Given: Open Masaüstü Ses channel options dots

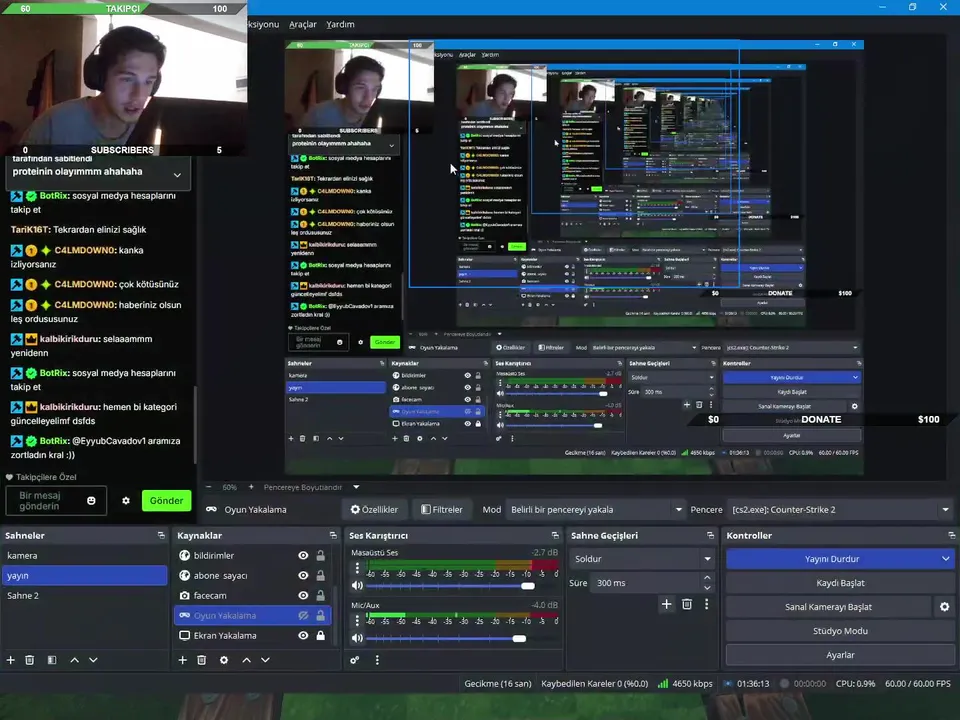Looking at the screenshot, I should pos(357,568).
